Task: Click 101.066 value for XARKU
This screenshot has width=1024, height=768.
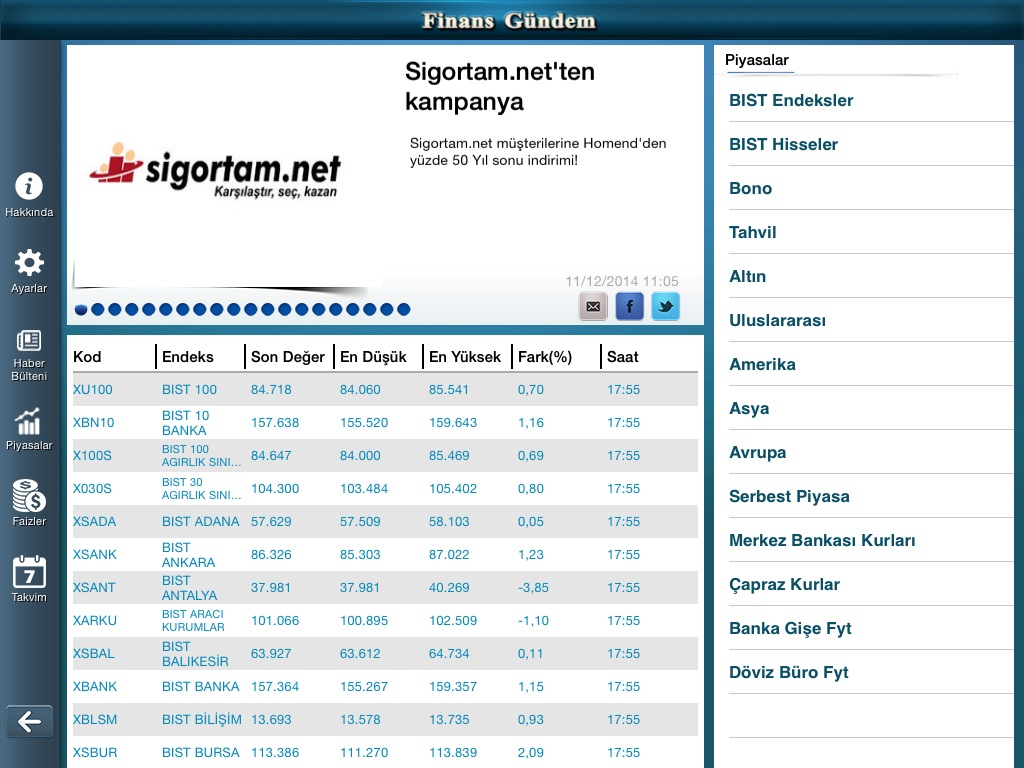Action: pos(275,620)
